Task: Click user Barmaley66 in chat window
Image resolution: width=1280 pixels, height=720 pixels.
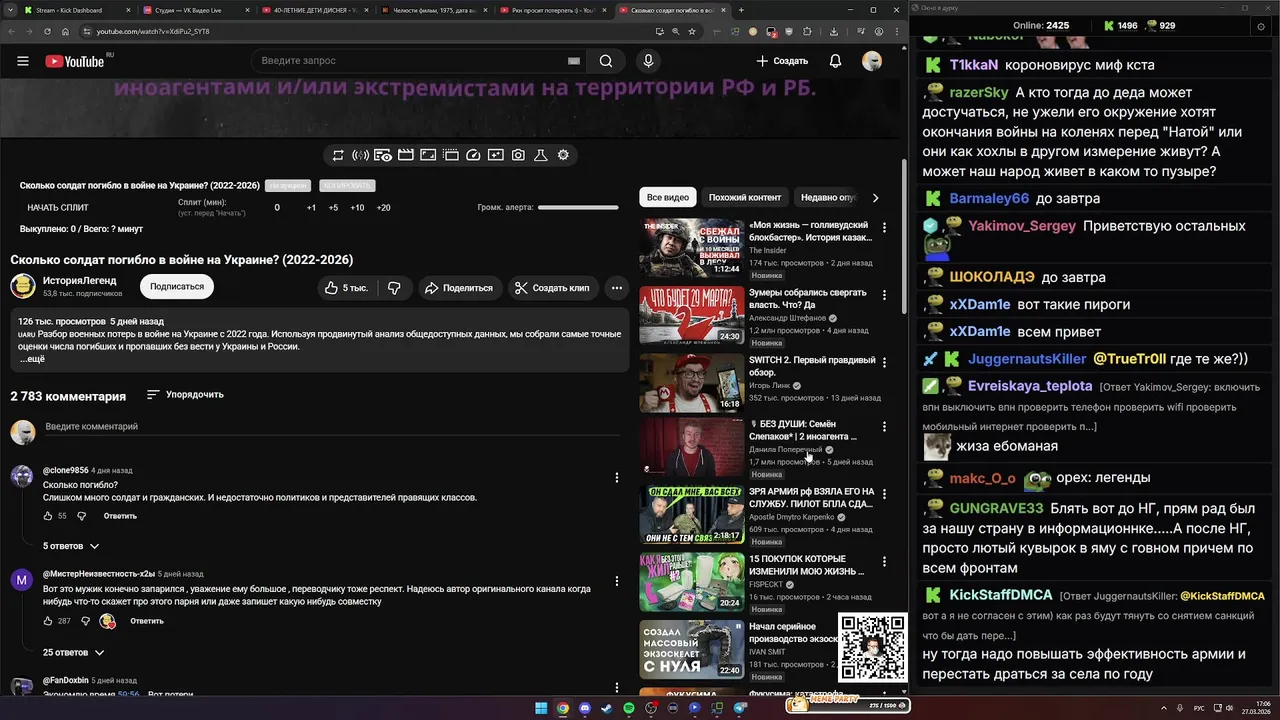Action: coord(989,198)
